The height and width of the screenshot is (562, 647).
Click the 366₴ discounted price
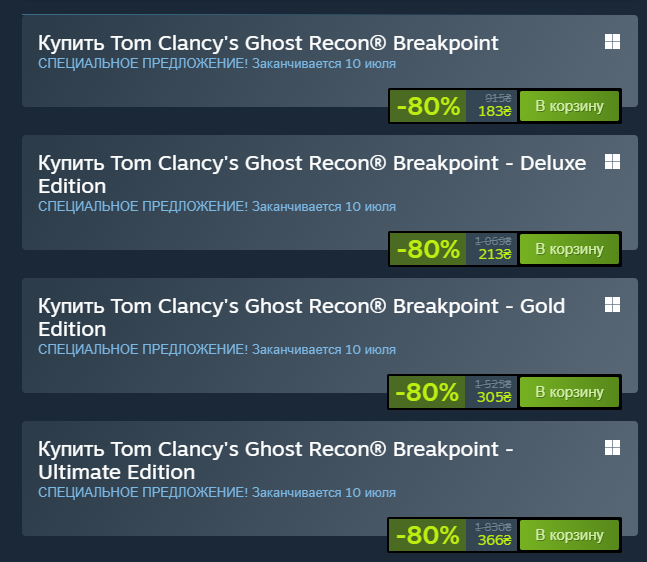tap(494, 540)
